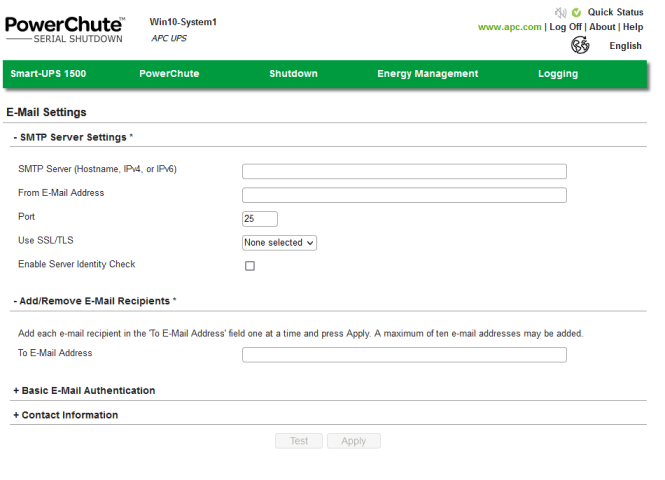
Task: Click the E-Mail Settings page heading
Action: 46,112
